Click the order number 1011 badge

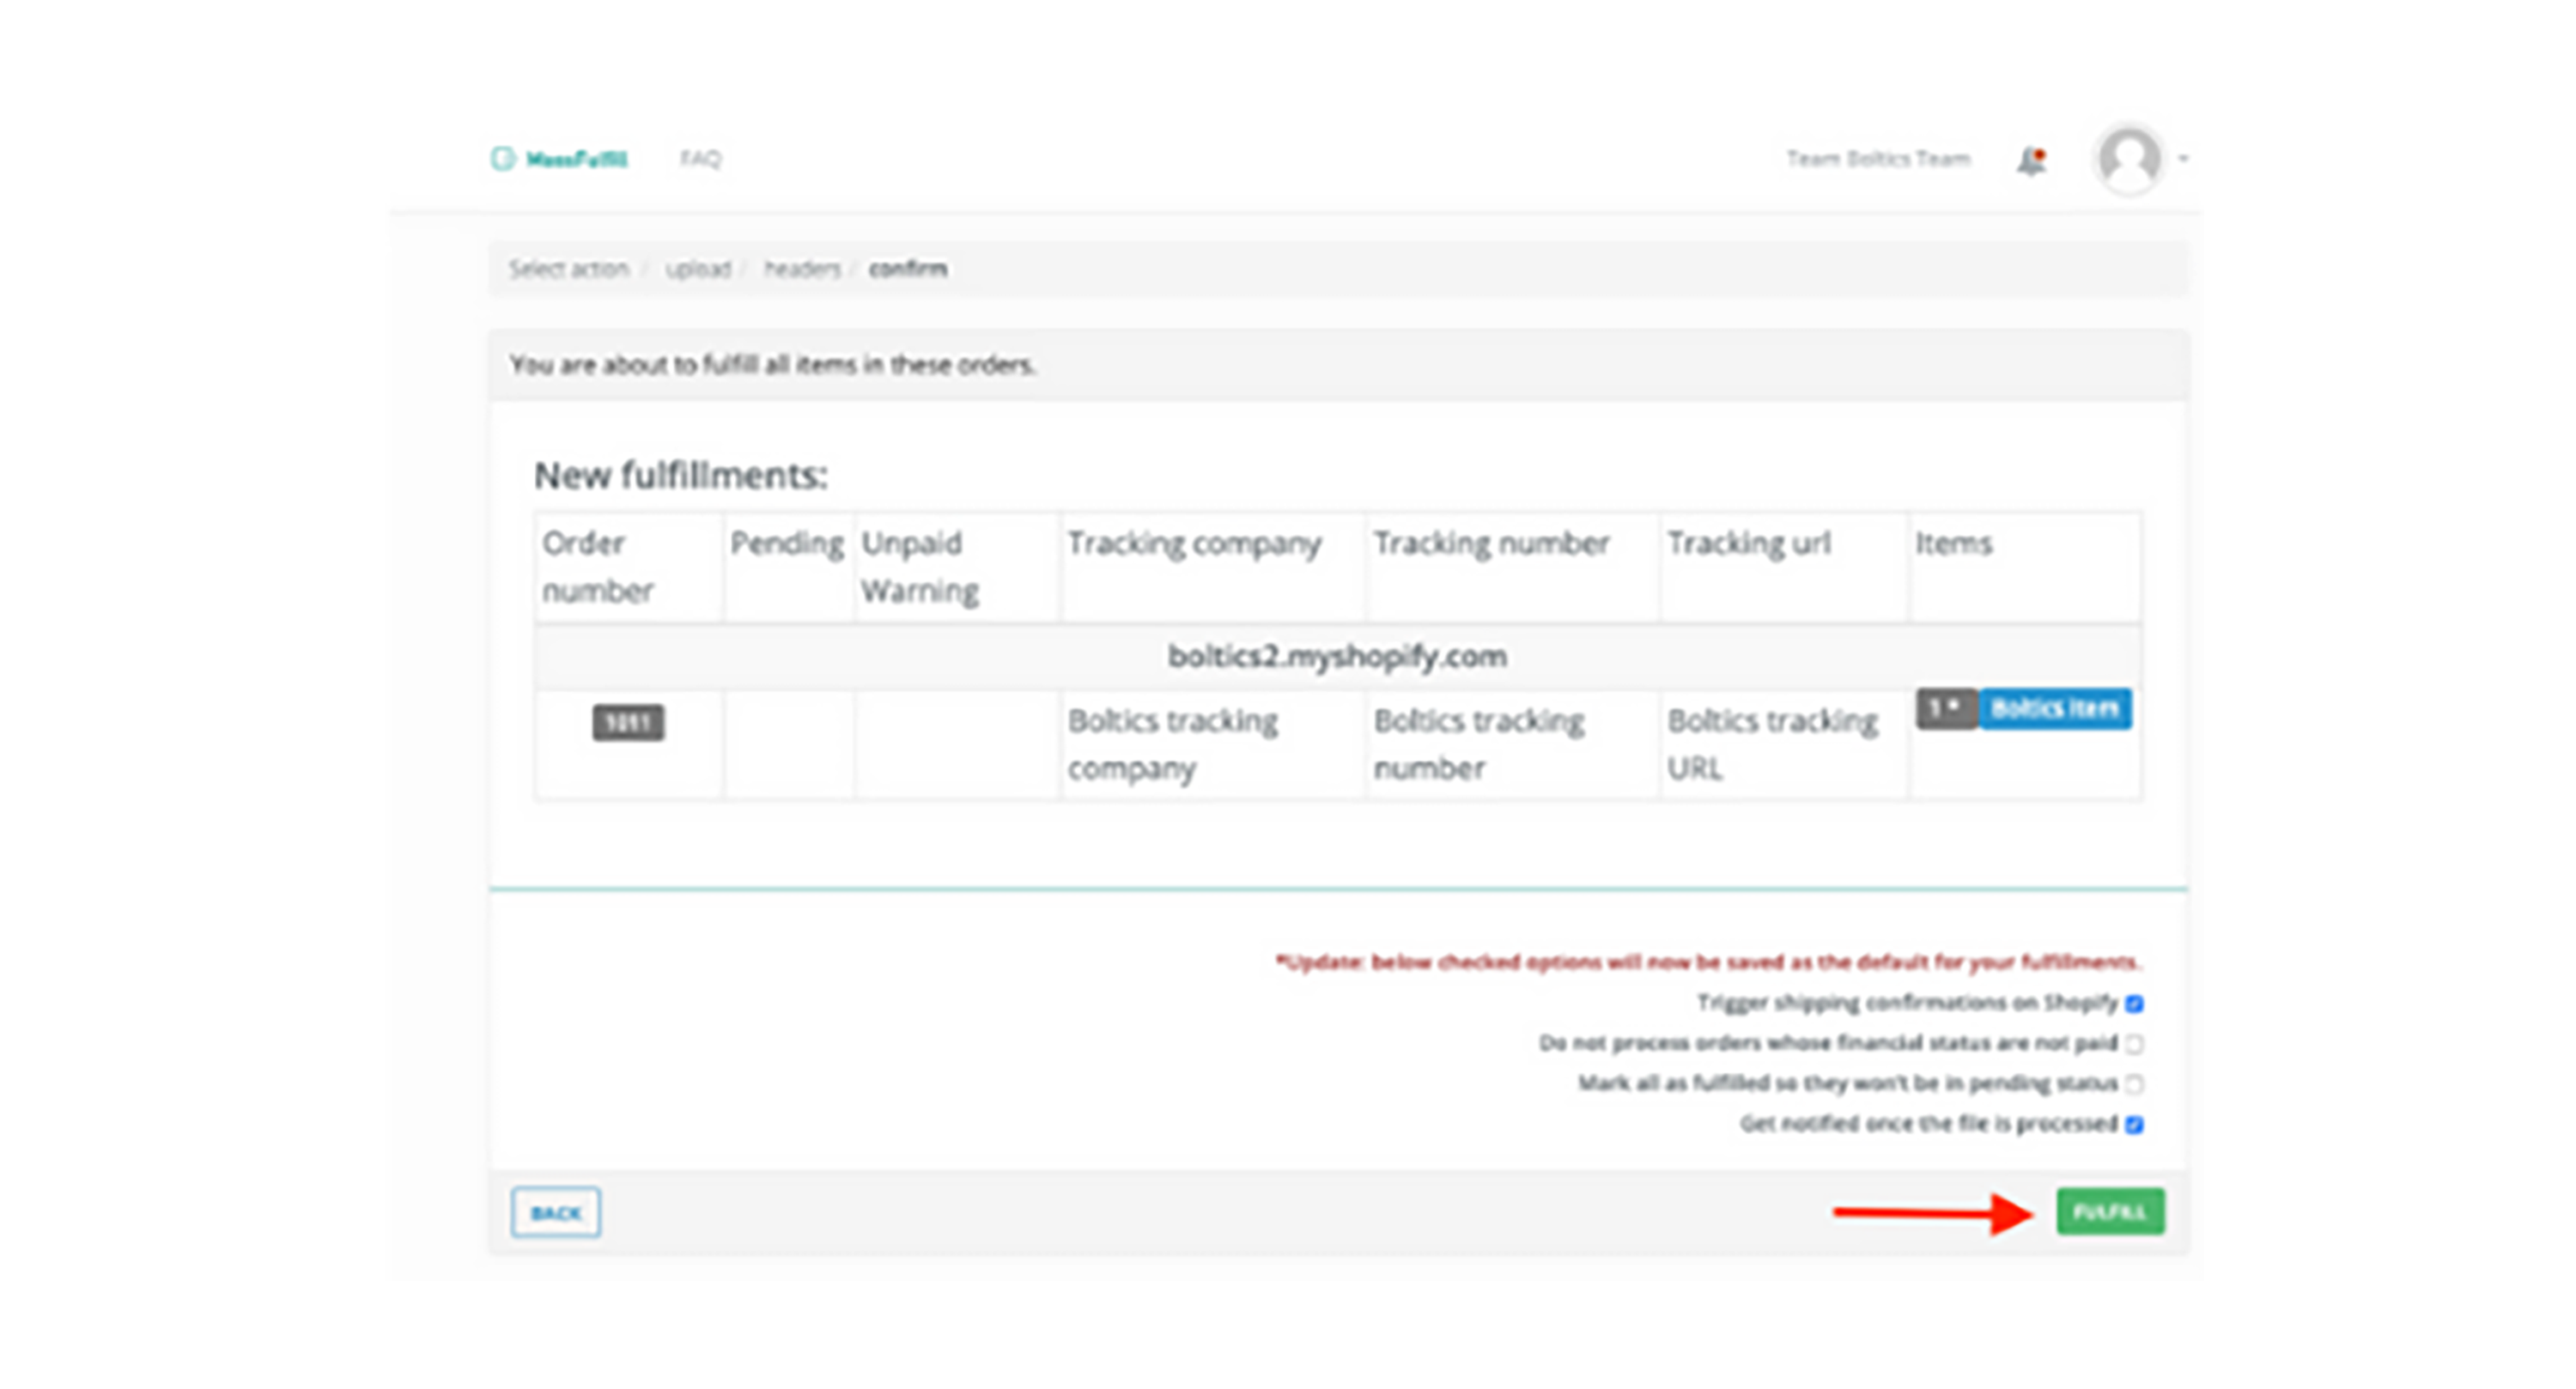tap(628, 722)
